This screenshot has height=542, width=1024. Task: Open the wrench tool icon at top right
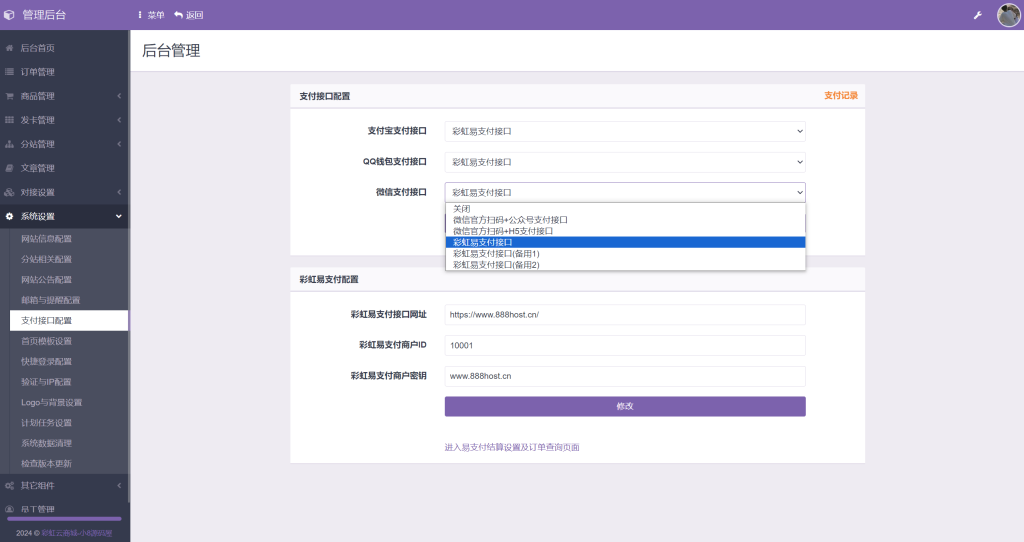click(978, 15)
